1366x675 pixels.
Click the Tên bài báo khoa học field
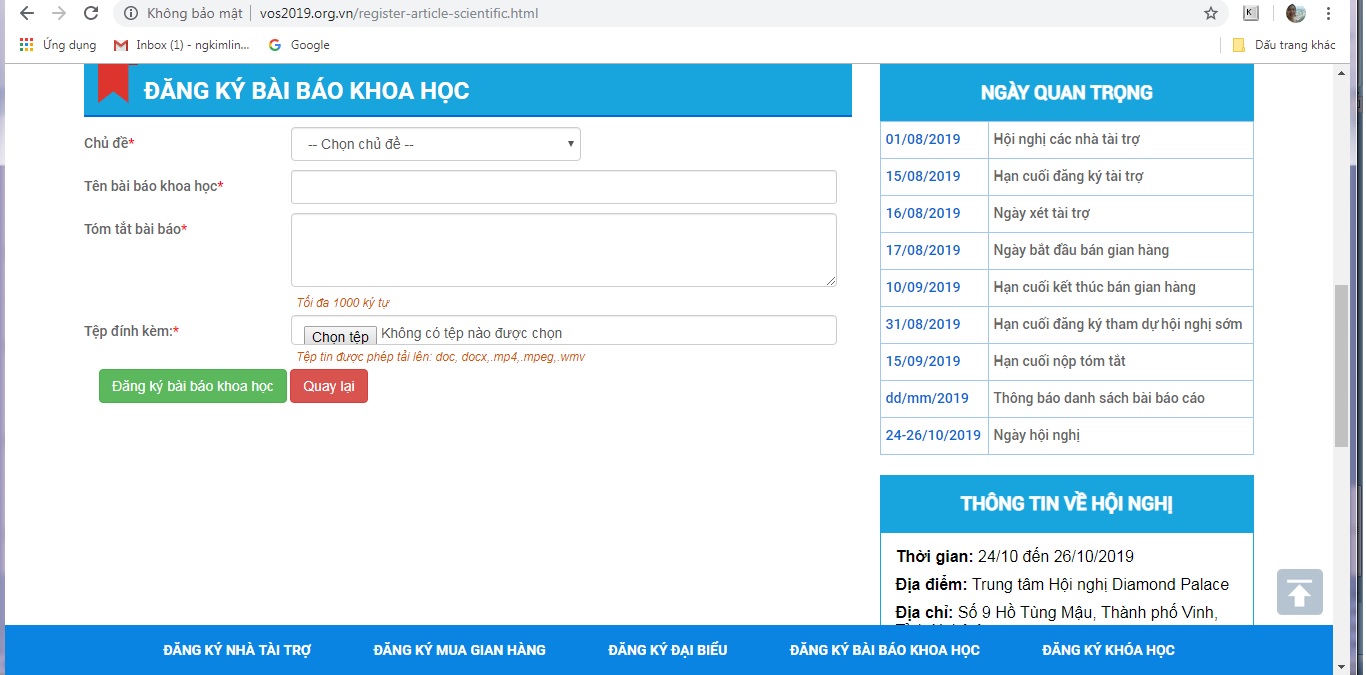coord(563,187)
